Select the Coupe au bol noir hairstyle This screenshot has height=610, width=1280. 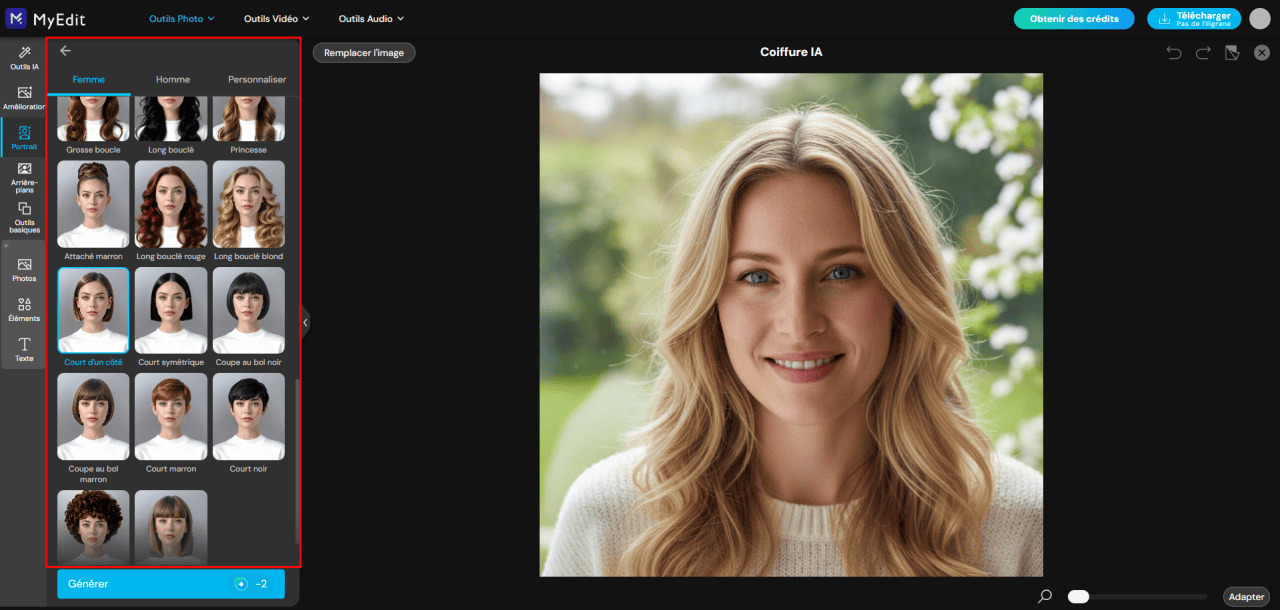248,310
